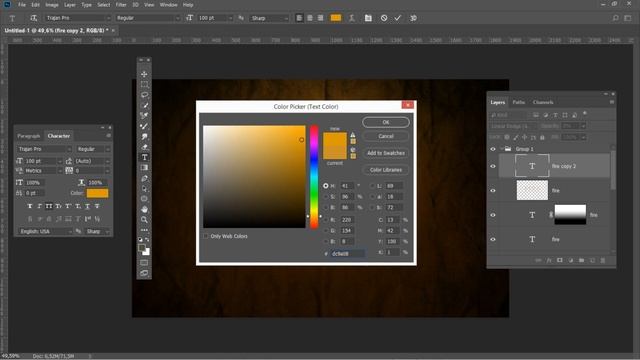Toggle Faux Italic in Character panel
The height and width of the screenshot is (360, 640).
coord(40,206)
